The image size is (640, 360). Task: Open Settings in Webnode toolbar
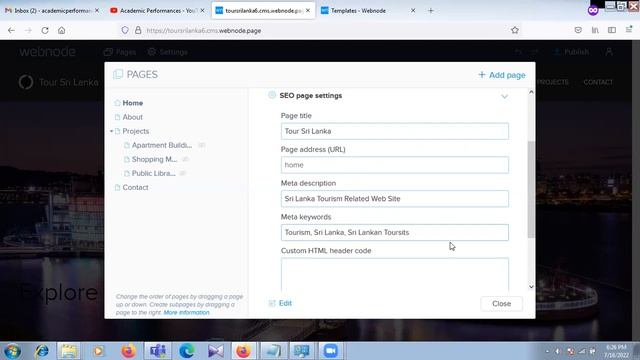tap(167, 52)
